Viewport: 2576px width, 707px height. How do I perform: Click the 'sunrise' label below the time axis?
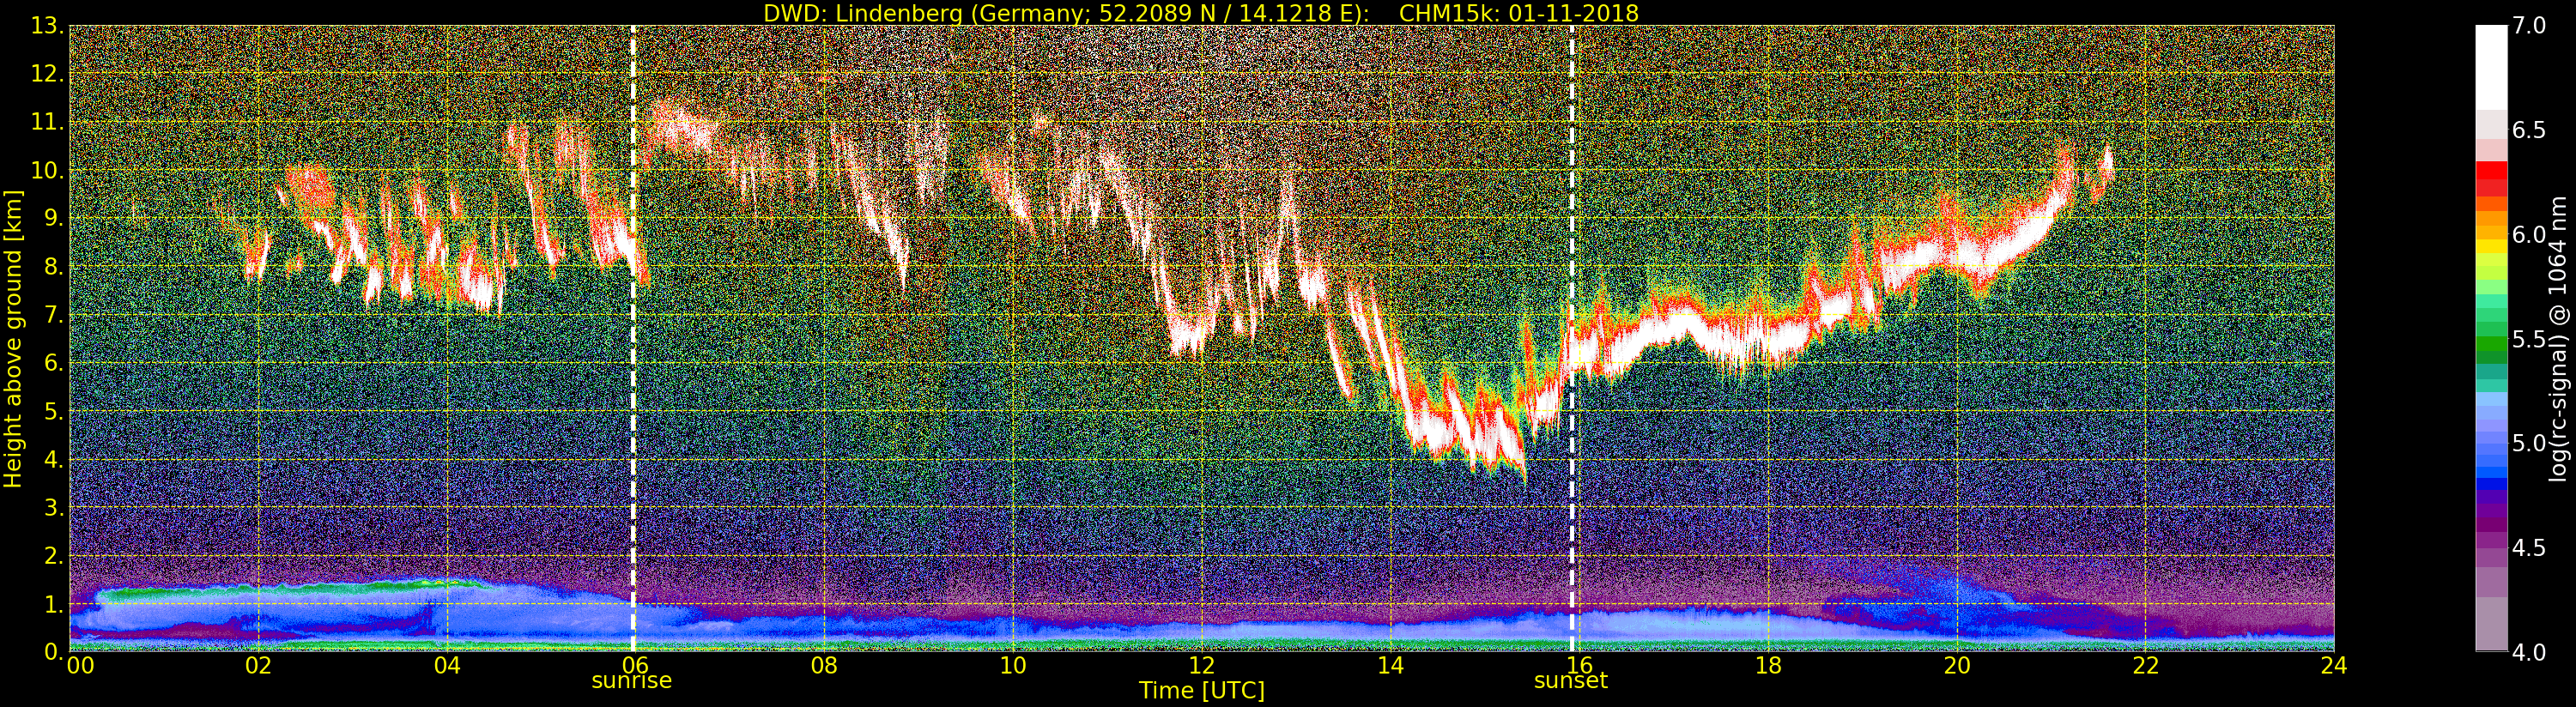pyautogui.click(x=632, y=681)
